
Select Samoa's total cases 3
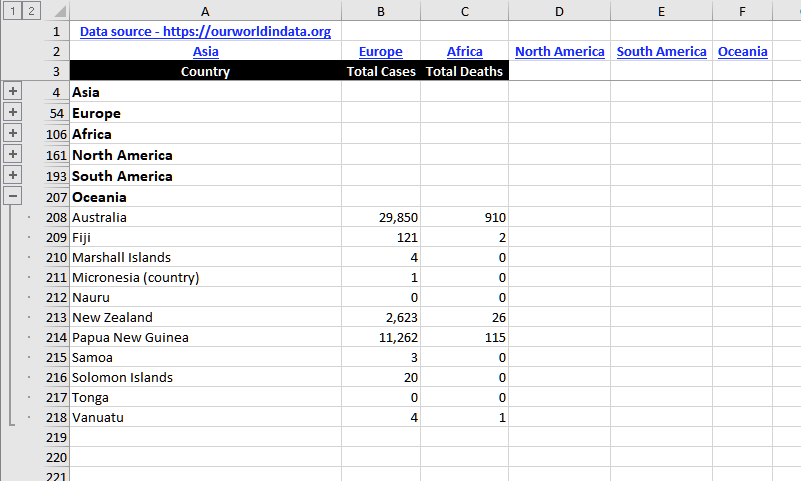[381, 357]
